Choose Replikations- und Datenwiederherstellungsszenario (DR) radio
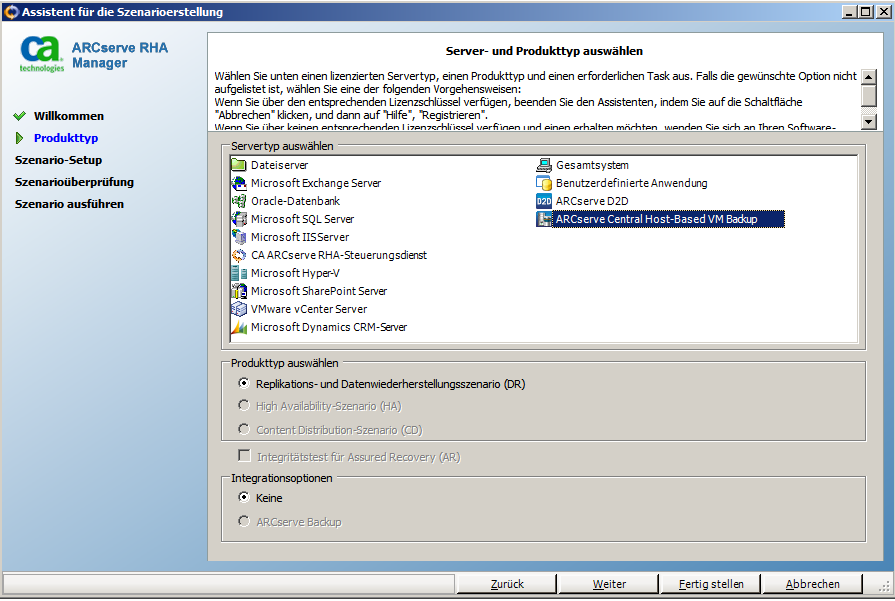 [244, 384]
